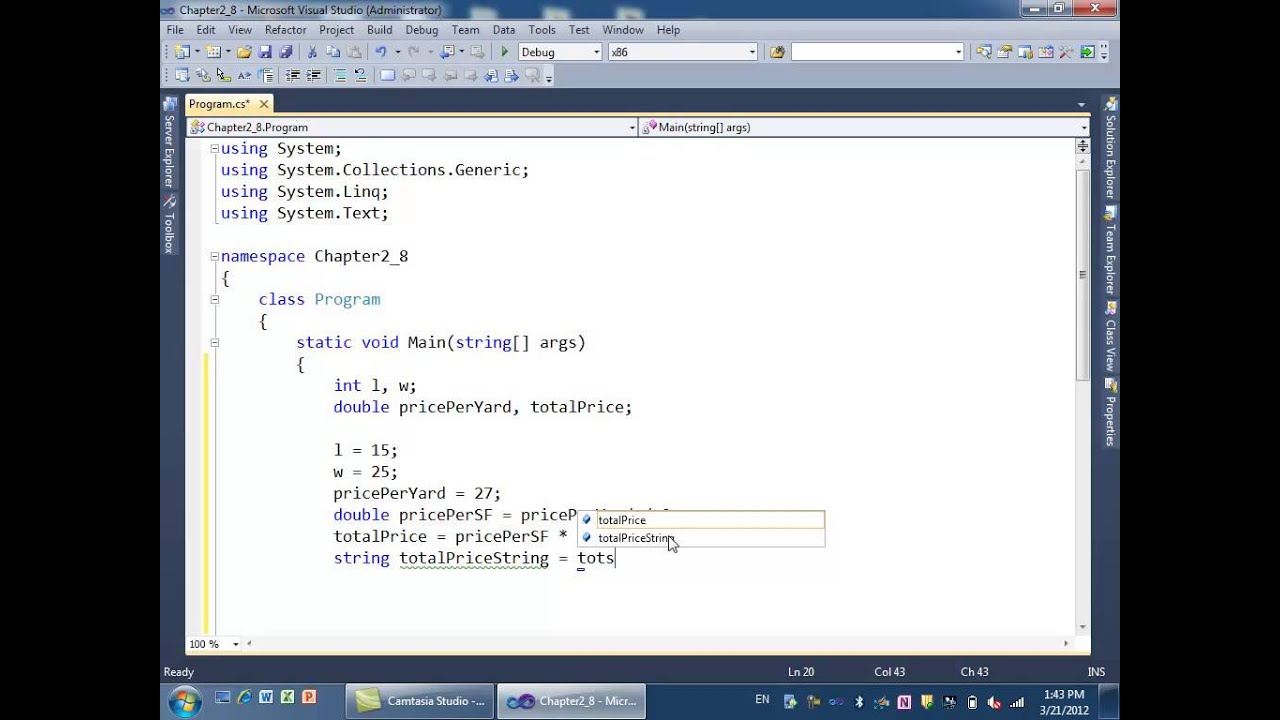Comment out the selected lines icon

[x=340, y=75]
